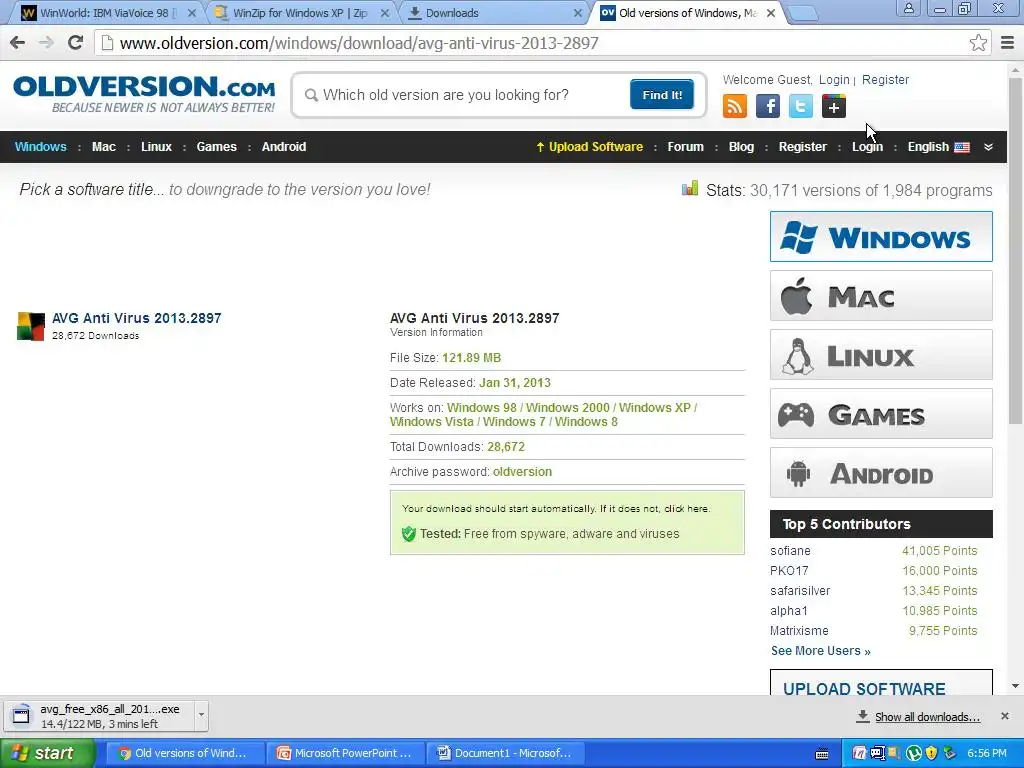Close the downloads bar

tap(1005, 716)
